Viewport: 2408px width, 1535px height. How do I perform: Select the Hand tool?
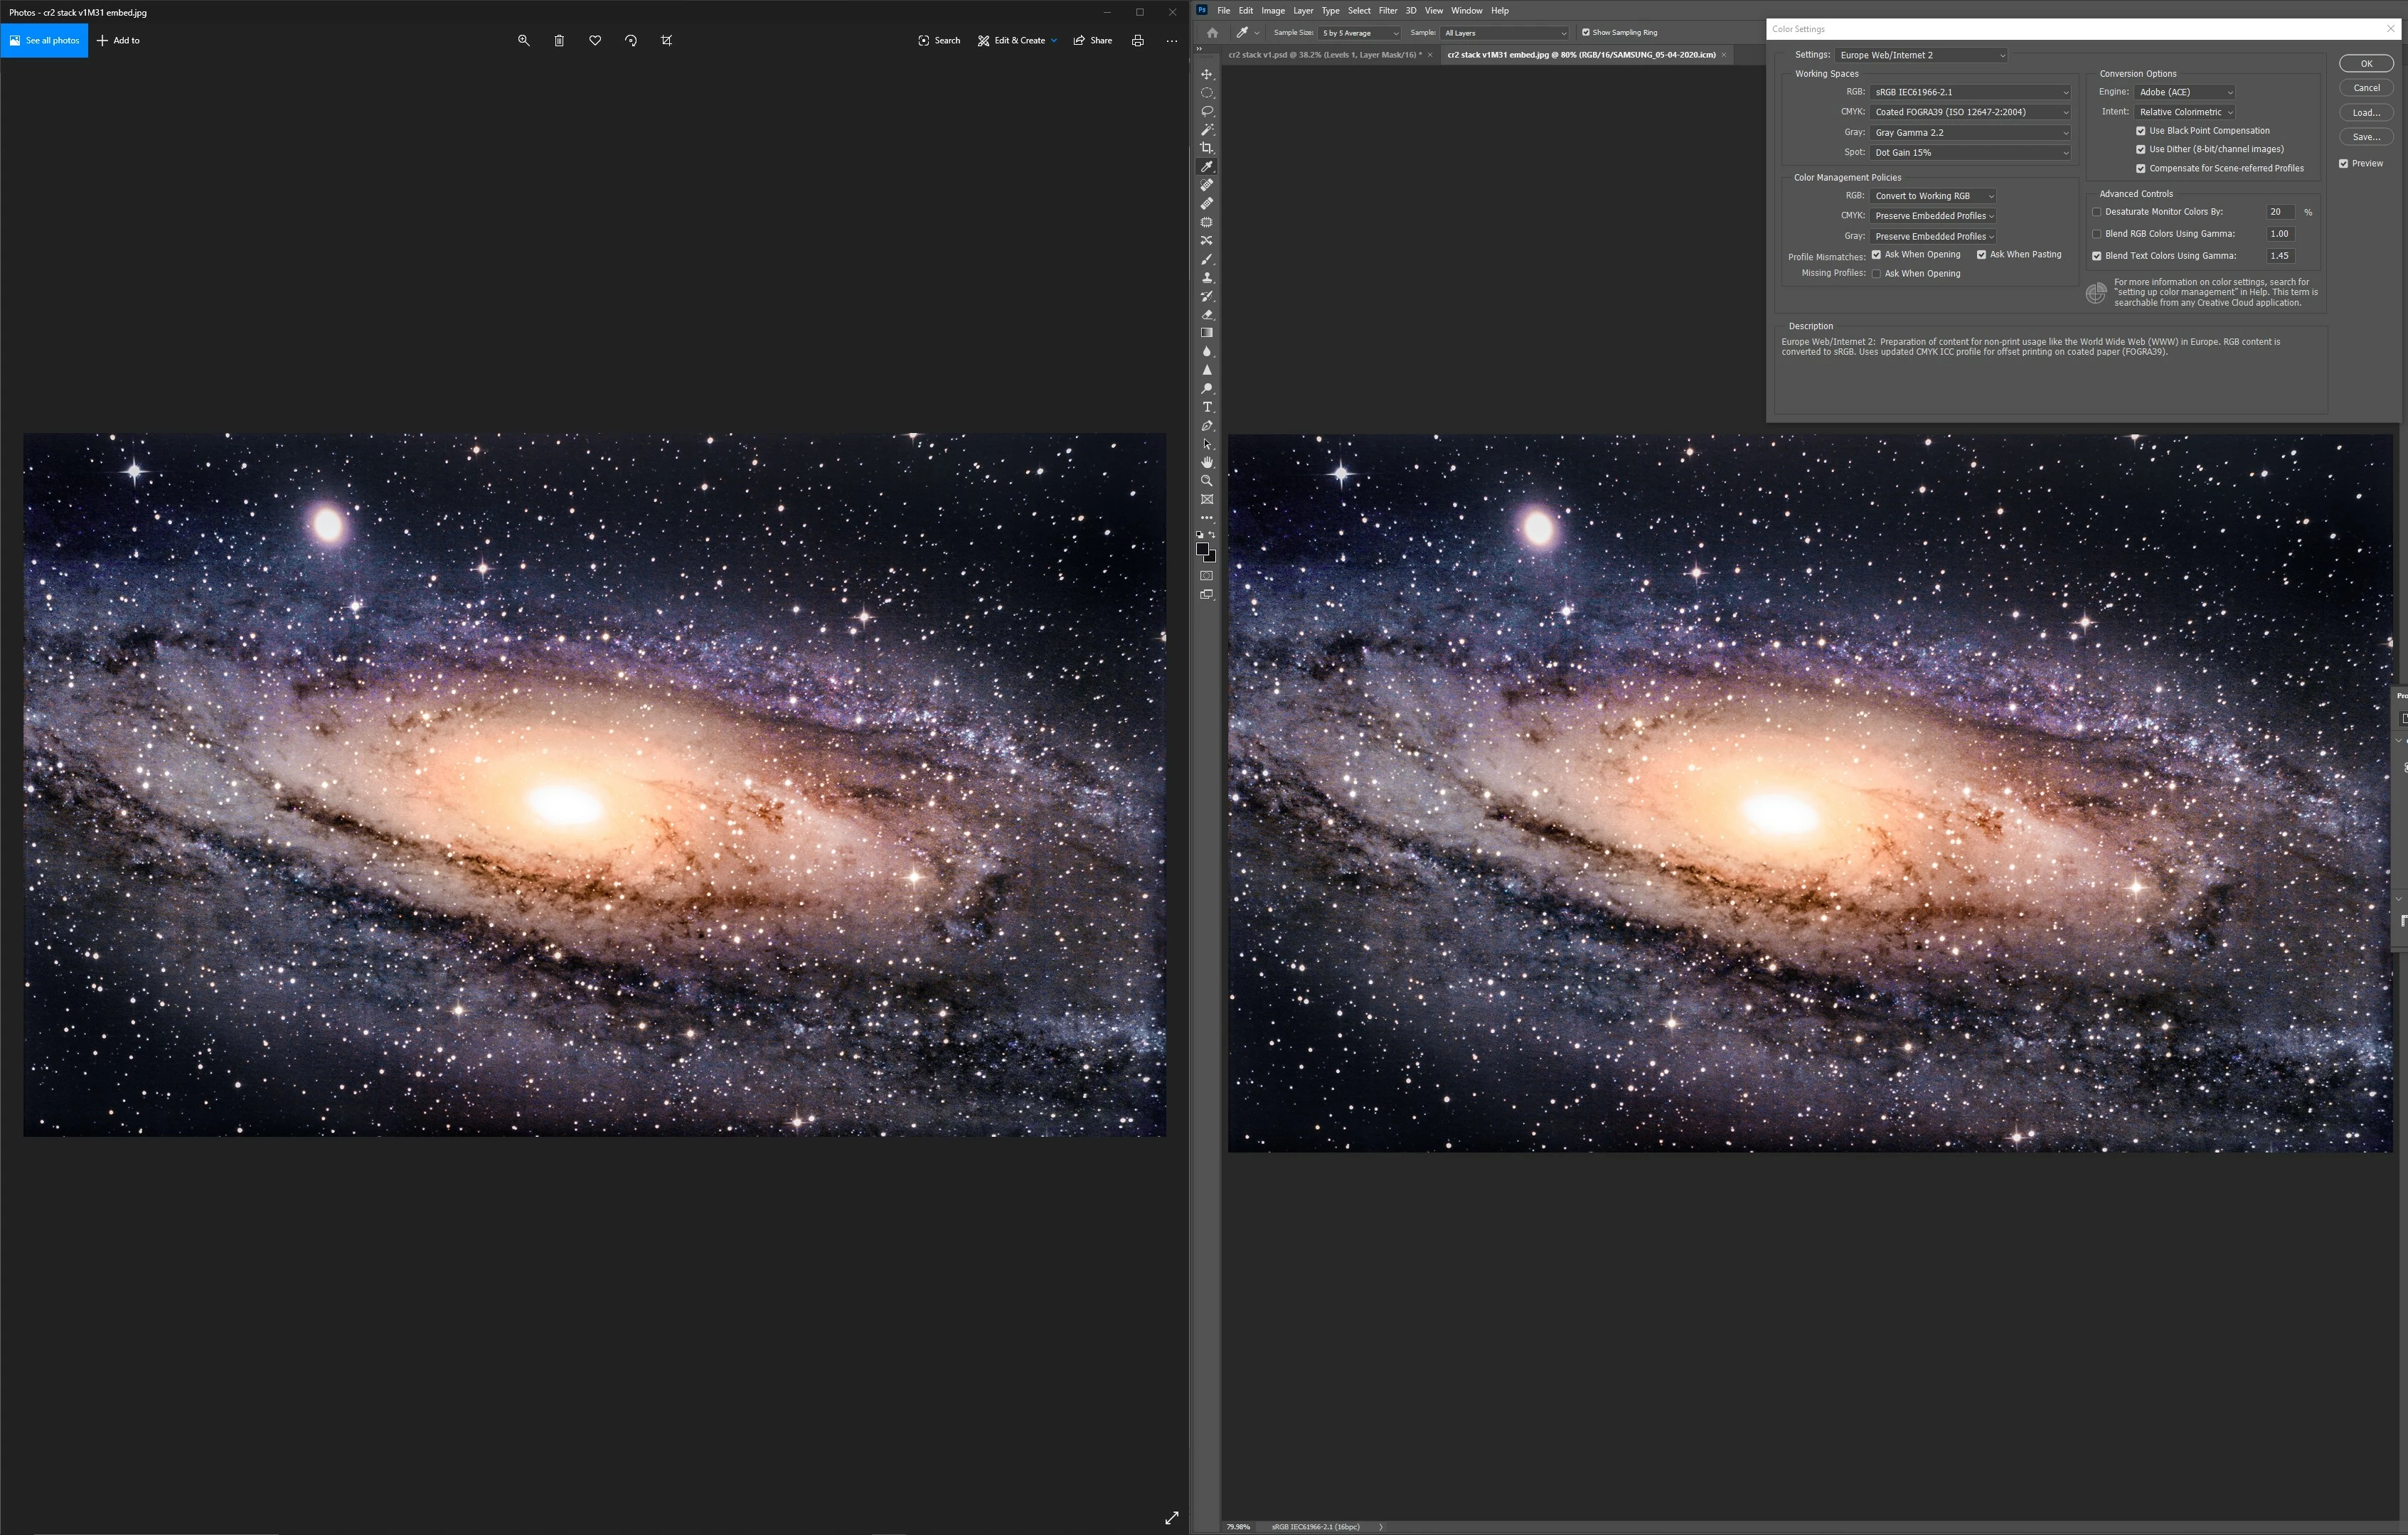(x=1207, y=462)
